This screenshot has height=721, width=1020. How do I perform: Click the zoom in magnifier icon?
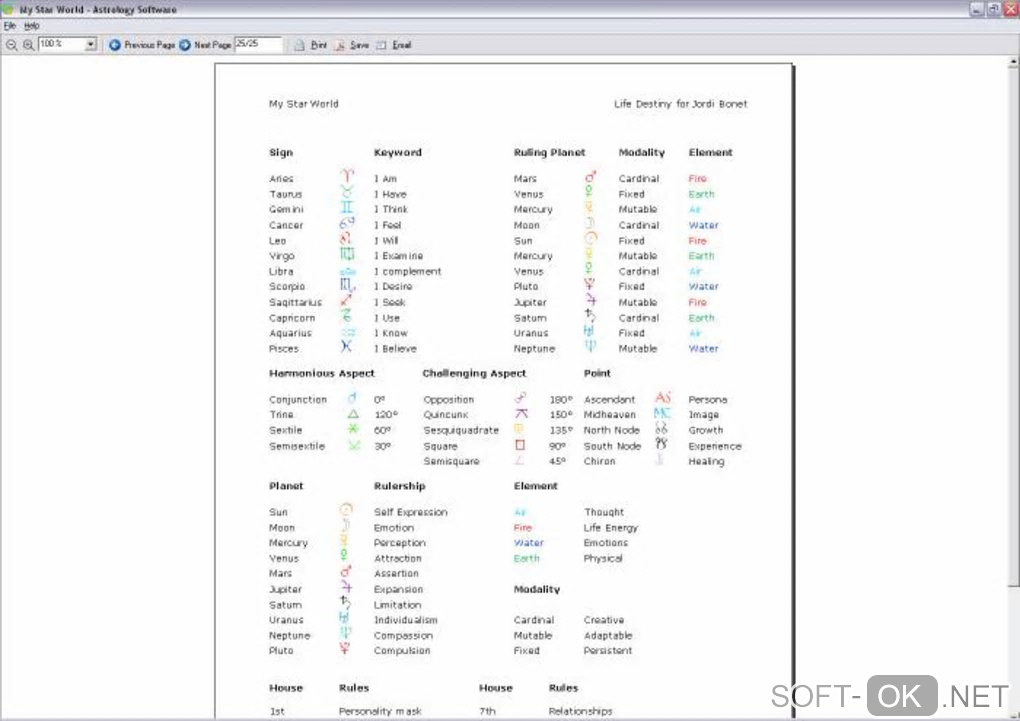coord(28,45)
